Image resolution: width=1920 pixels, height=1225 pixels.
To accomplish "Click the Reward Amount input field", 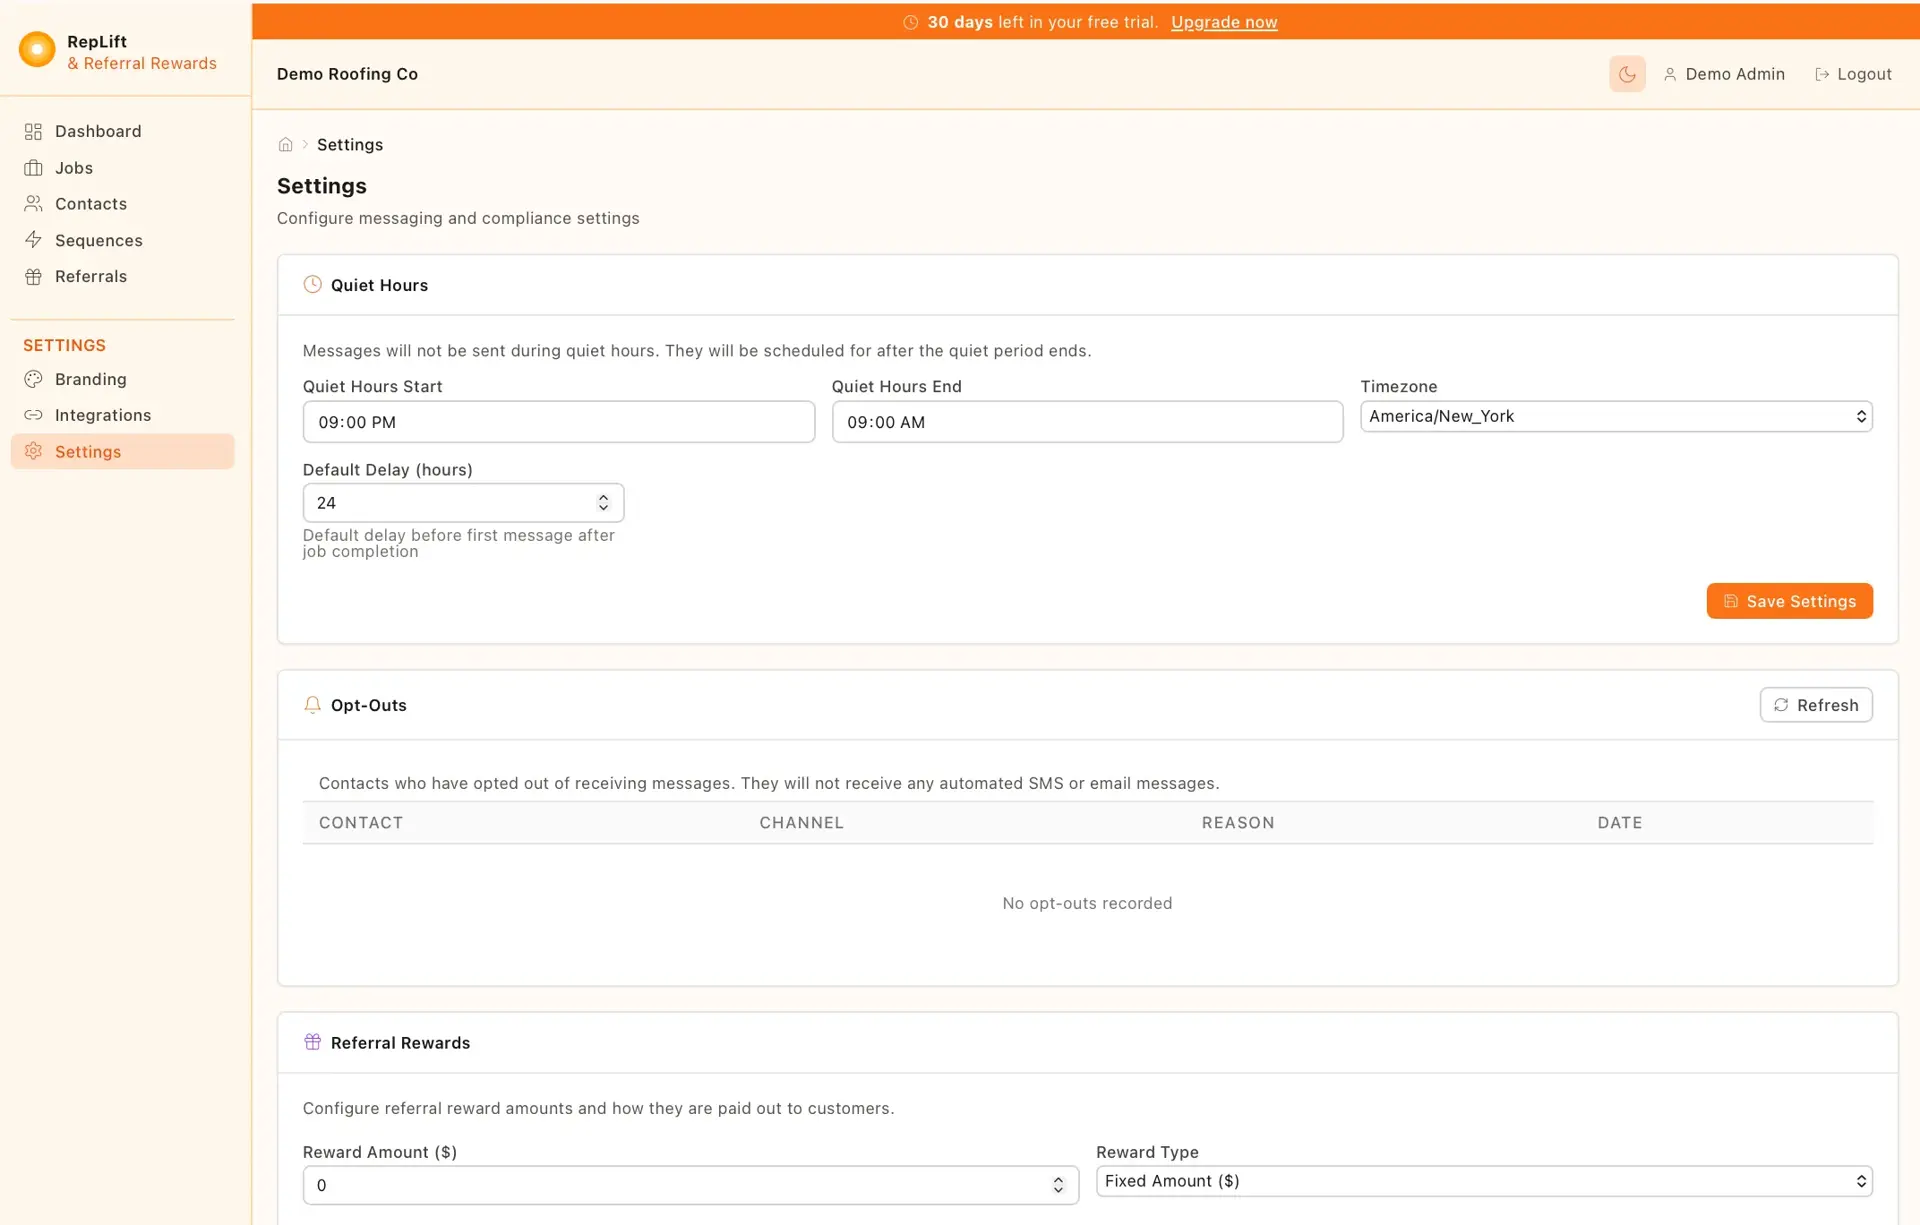I will pyautogui.click(x=691, y=1185).
